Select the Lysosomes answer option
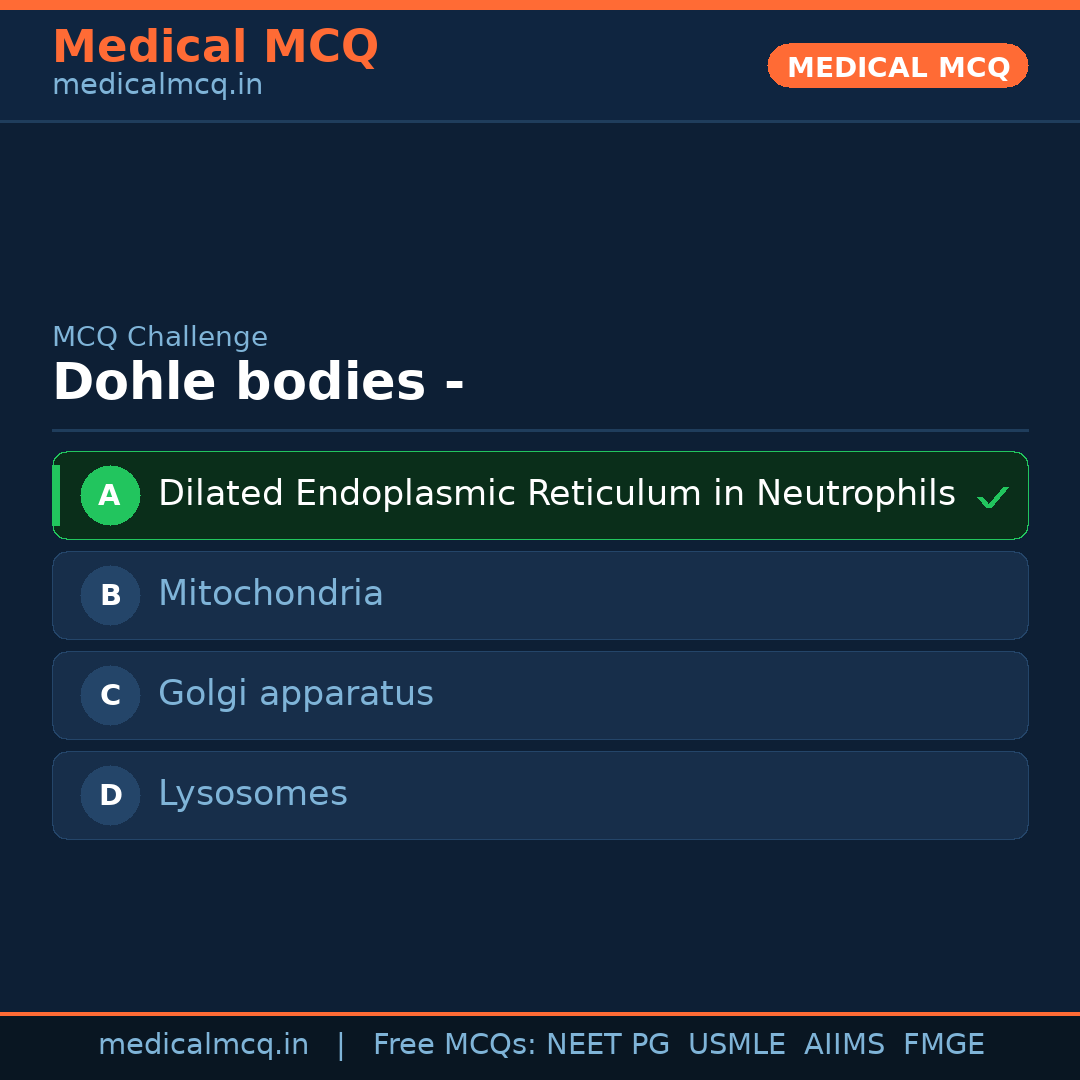 [253, 794]
